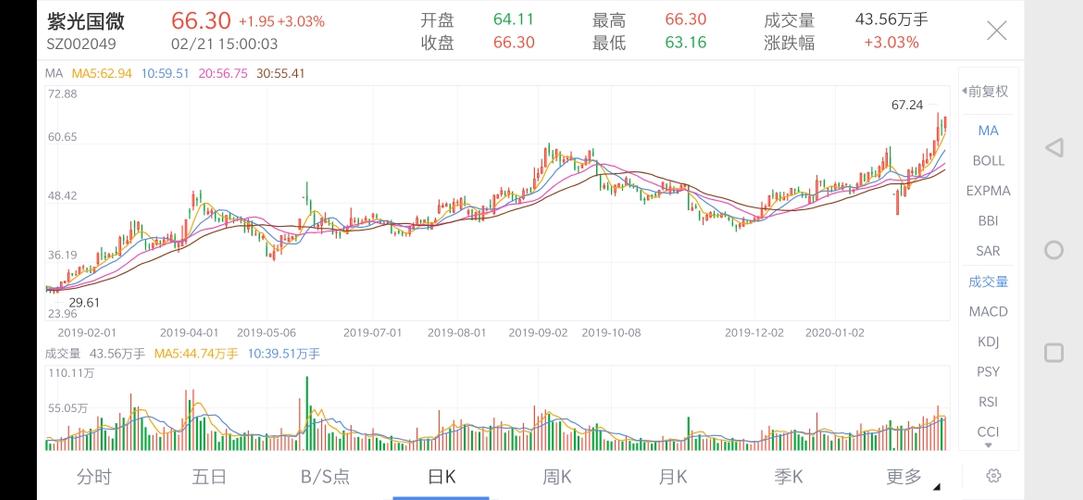Show B/S点 markers tab
This screenshot has height=500, width=1083.
point(325,477)
